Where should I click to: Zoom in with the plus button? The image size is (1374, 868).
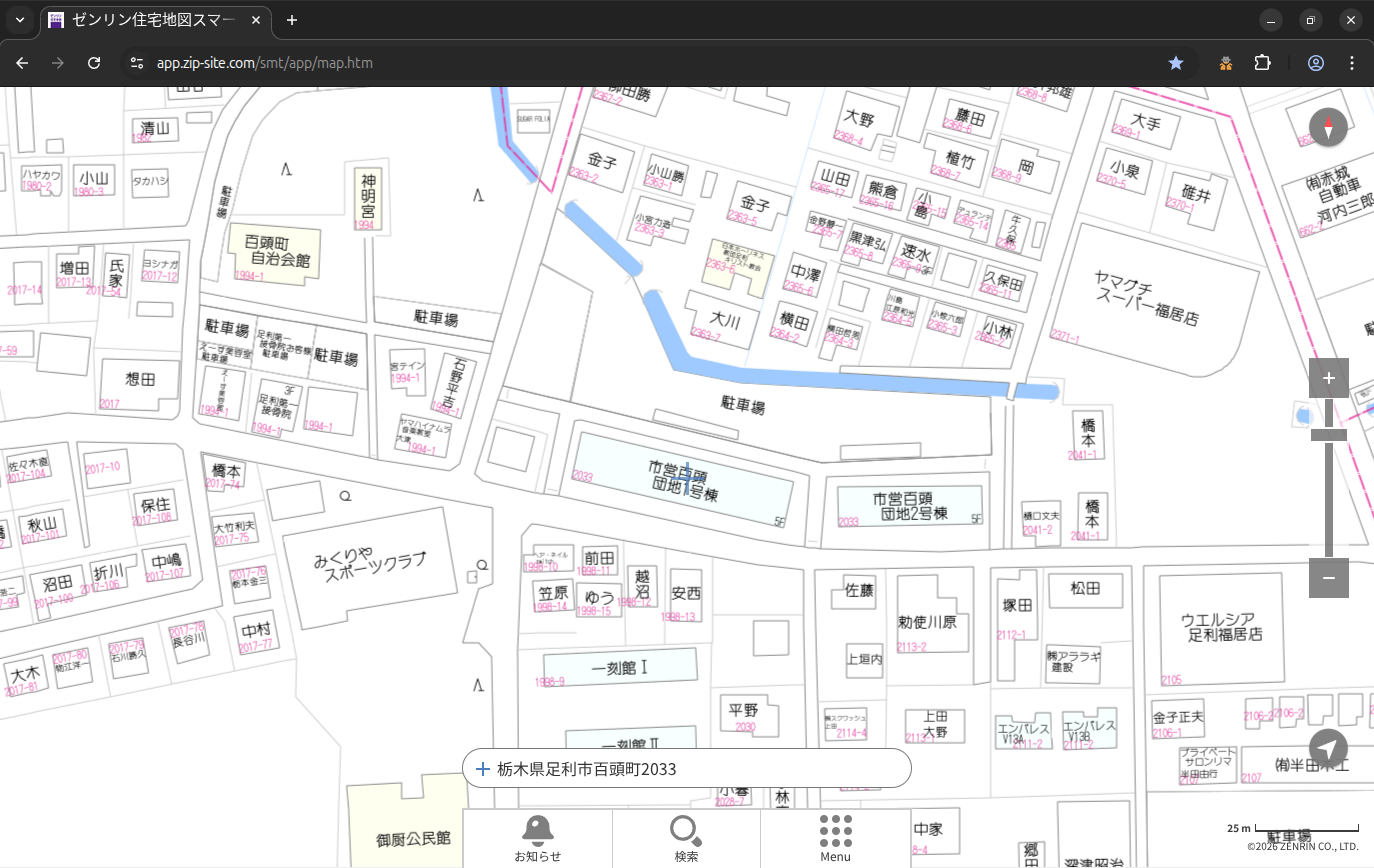(1328, 378)
